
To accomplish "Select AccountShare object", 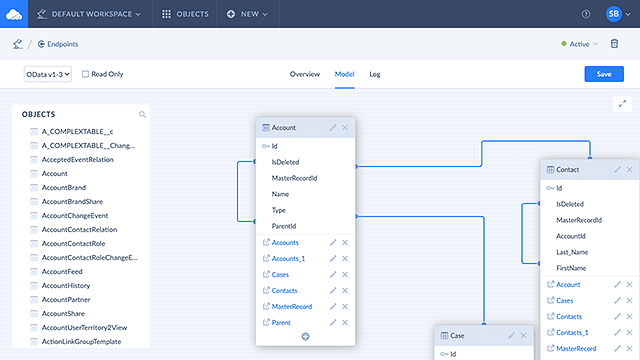I will (x=63, y=313).
